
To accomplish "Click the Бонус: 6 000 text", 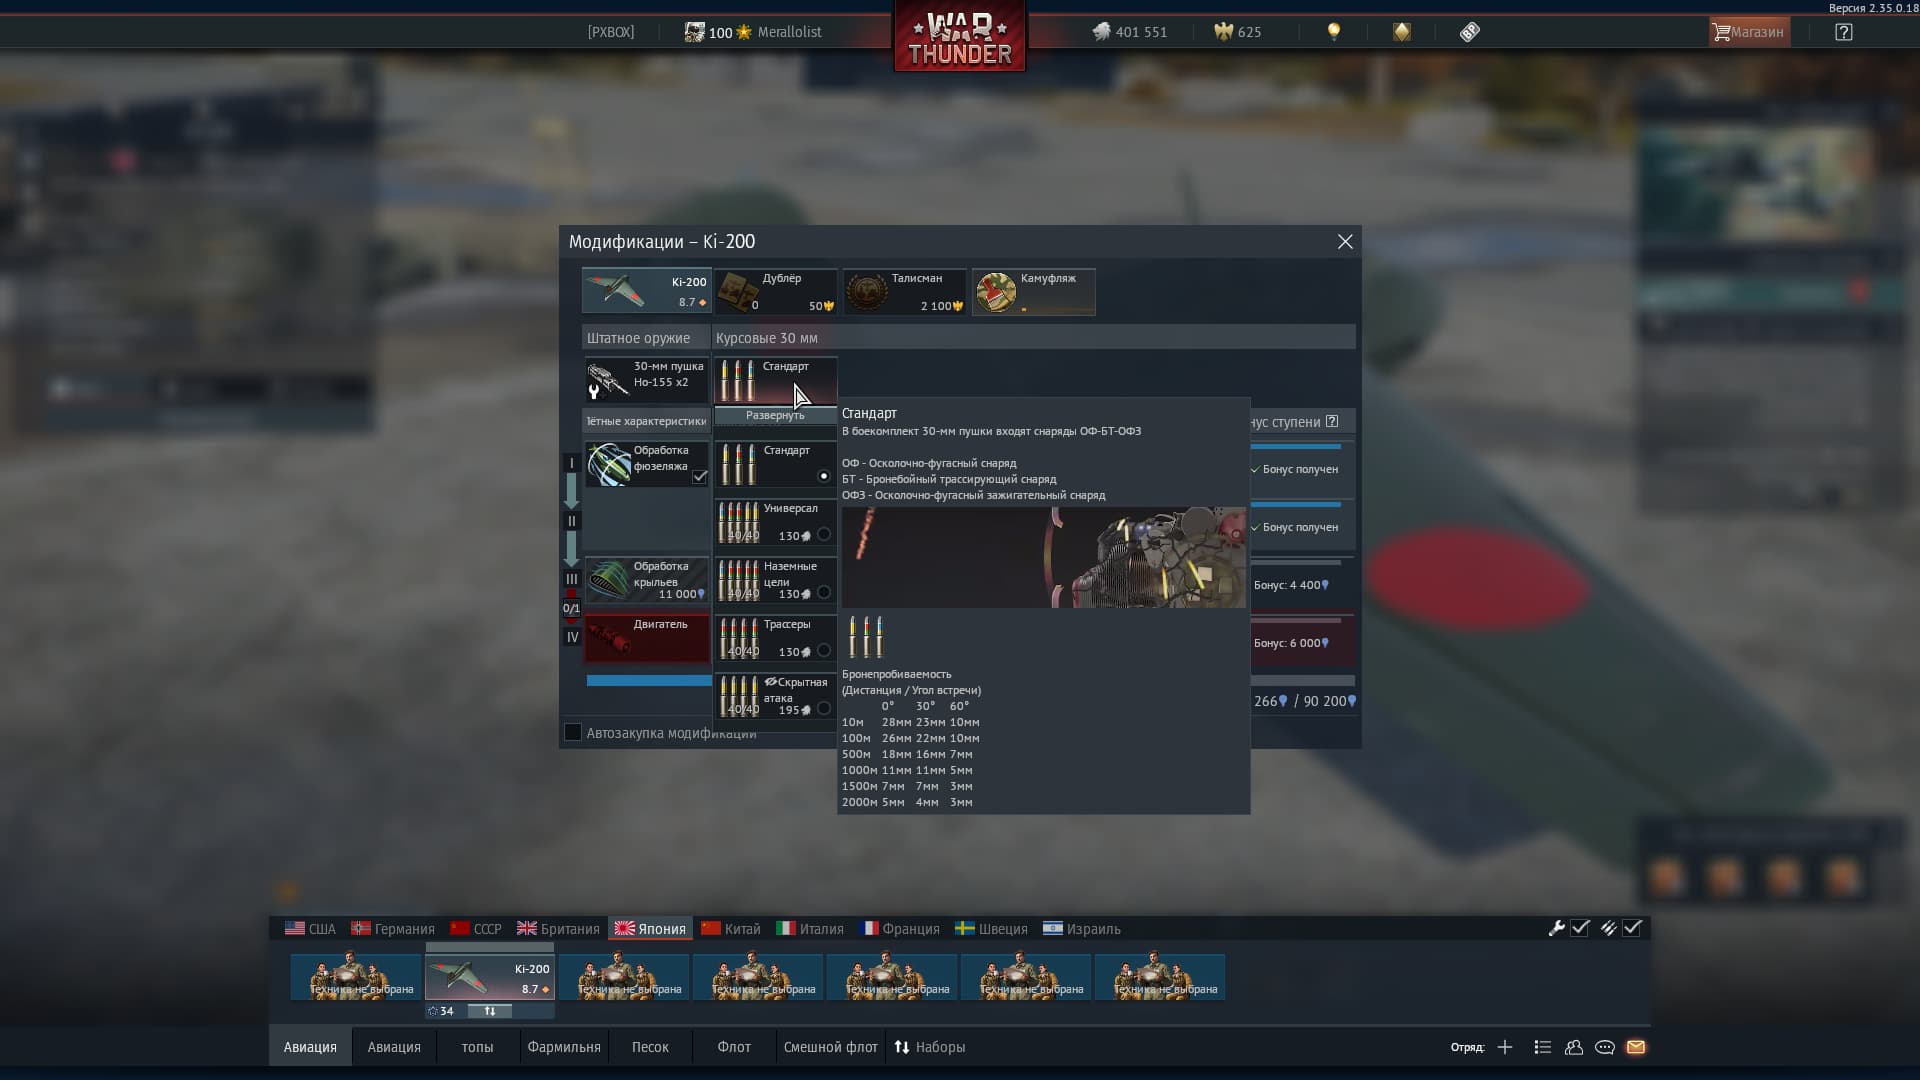I will (x=1291, y=643).
